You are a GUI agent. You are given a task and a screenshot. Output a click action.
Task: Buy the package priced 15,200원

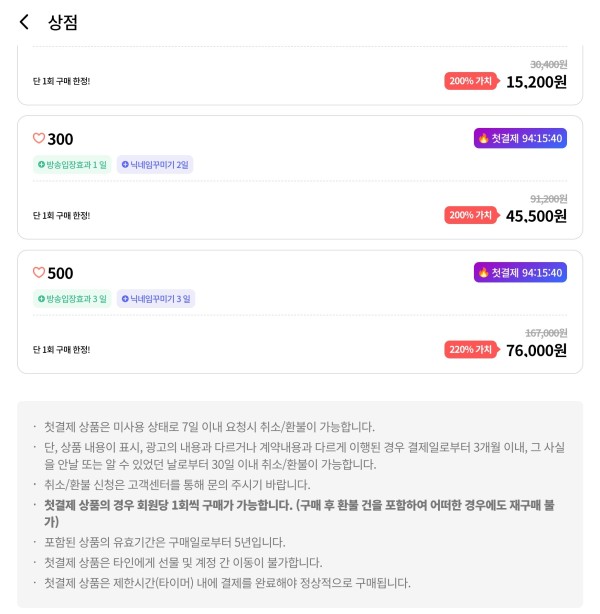(536, 82)
